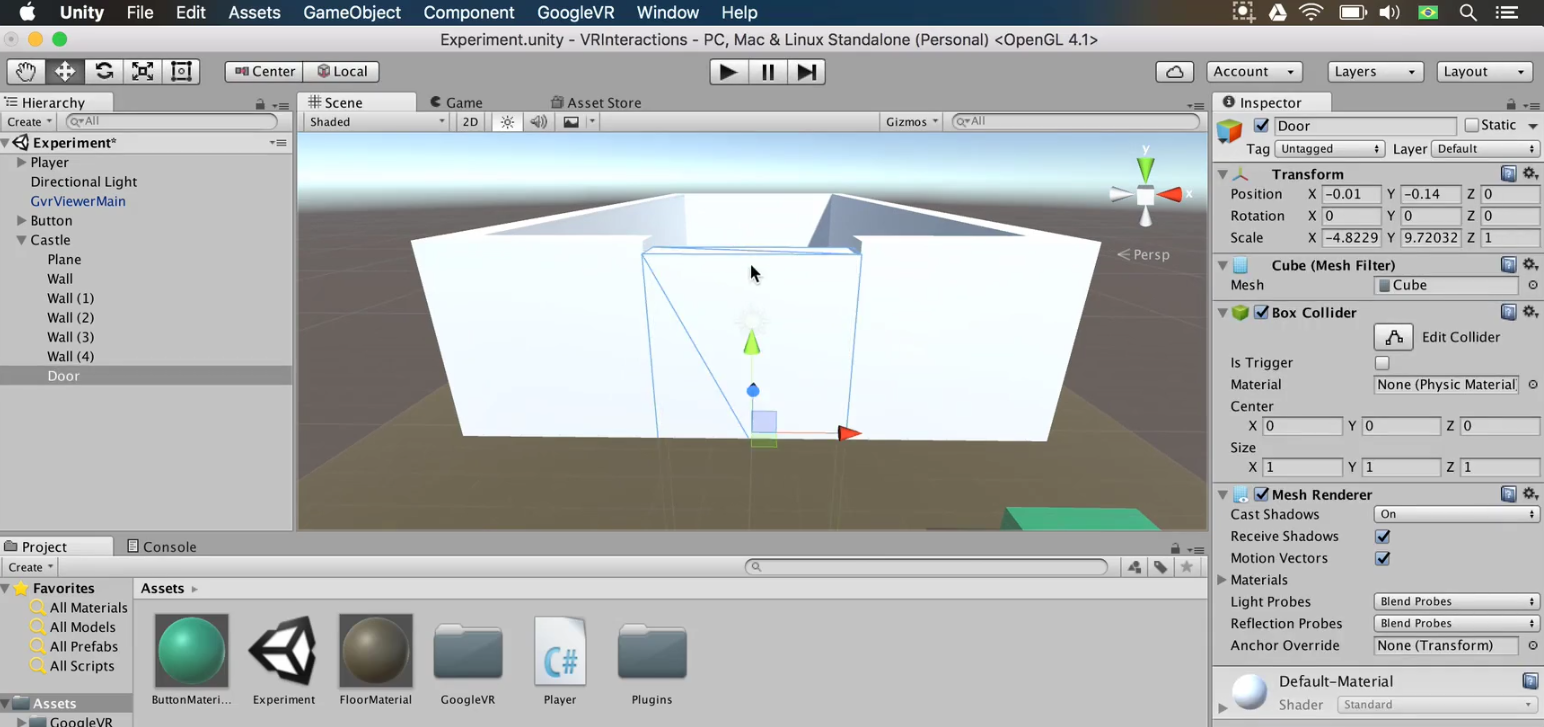Open the GoogleVR menu

[x=575, y=12]
